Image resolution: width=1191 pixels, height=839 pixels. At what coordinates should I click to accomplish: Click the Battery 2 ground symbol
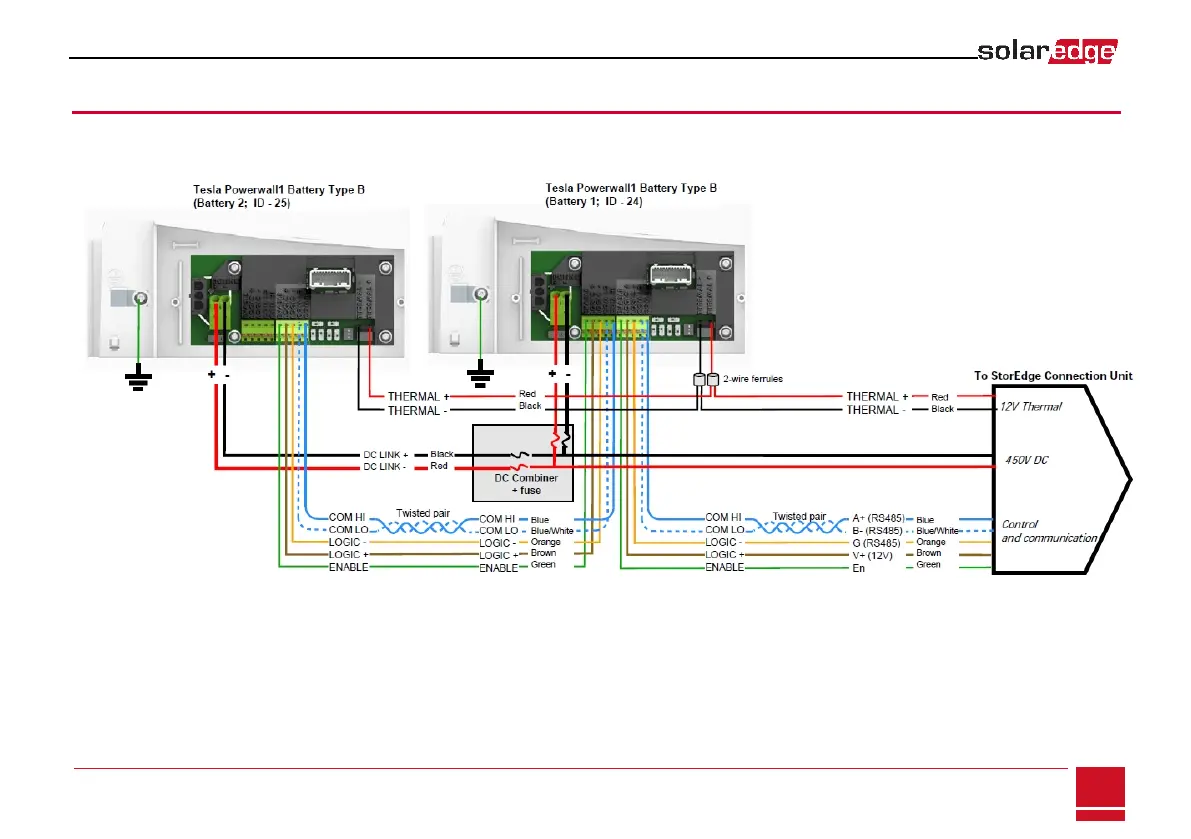pos(138,377)
